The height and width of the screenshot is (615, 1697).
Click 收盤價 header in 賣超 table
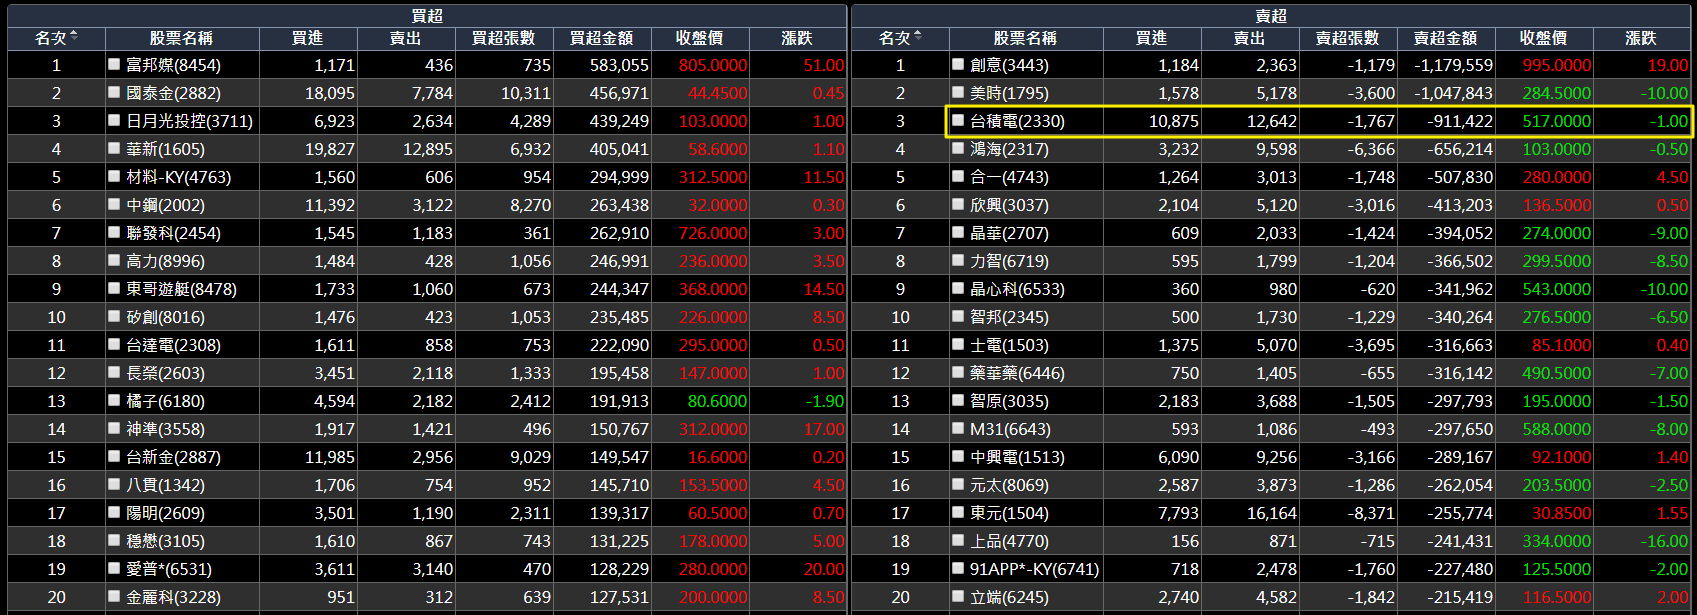(1544, 38)
